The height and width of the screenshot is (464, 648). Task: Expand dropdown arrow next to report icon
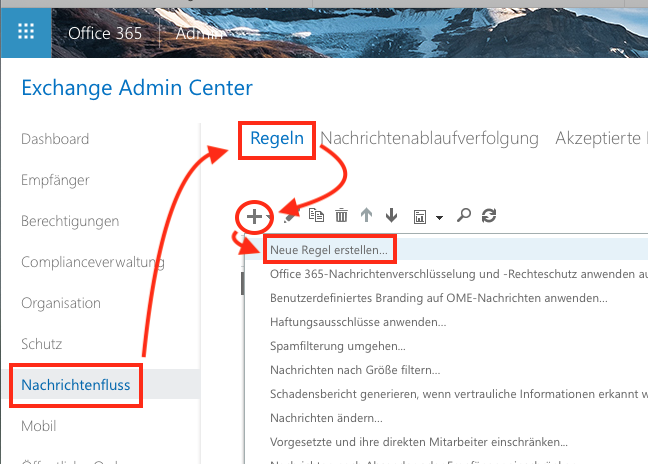439,217
